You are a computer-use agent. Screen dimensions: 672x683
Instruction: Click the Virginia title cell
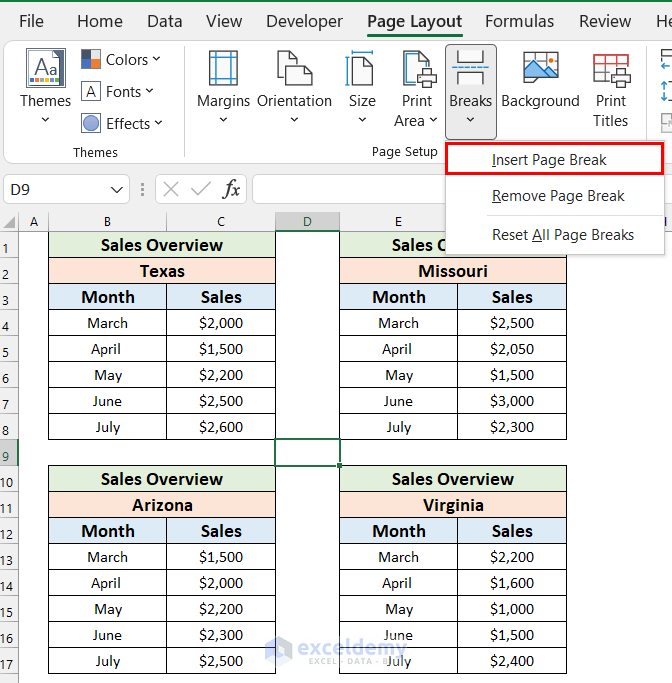pos(453,505)
